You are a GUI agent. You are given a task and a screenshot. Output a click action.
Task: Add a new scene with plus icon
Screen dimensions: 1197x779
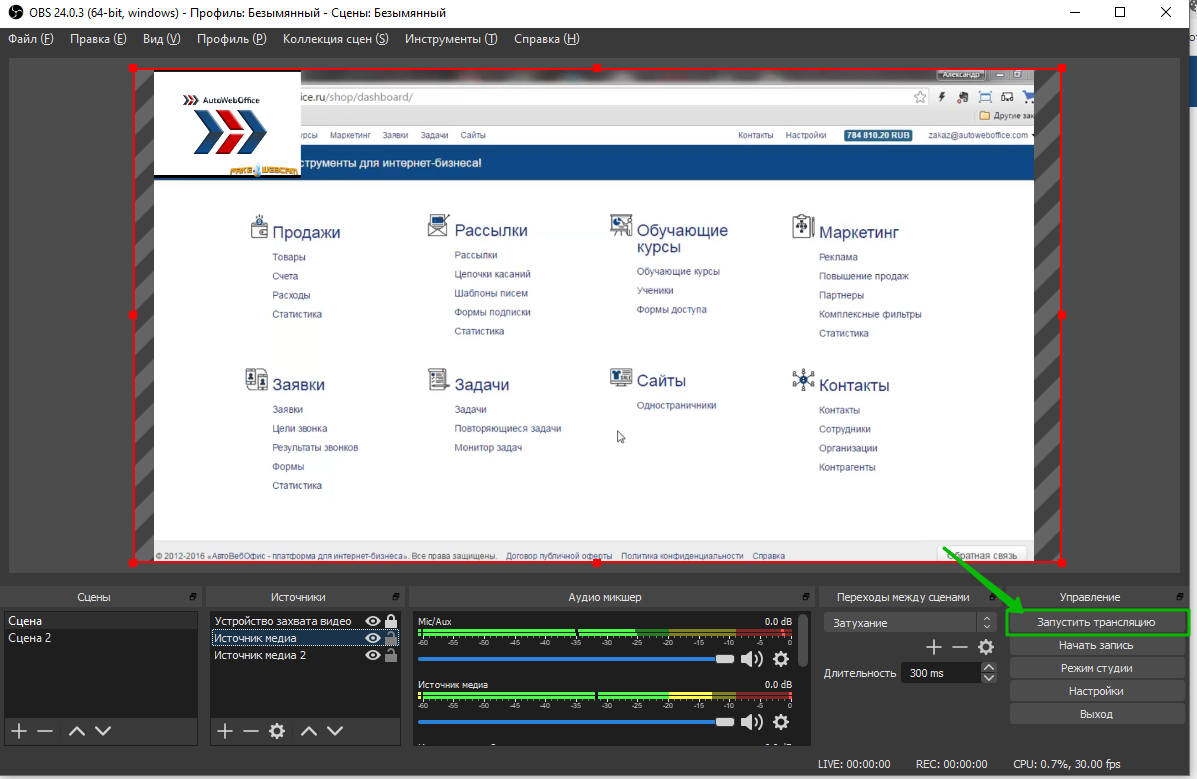(18, 731)
